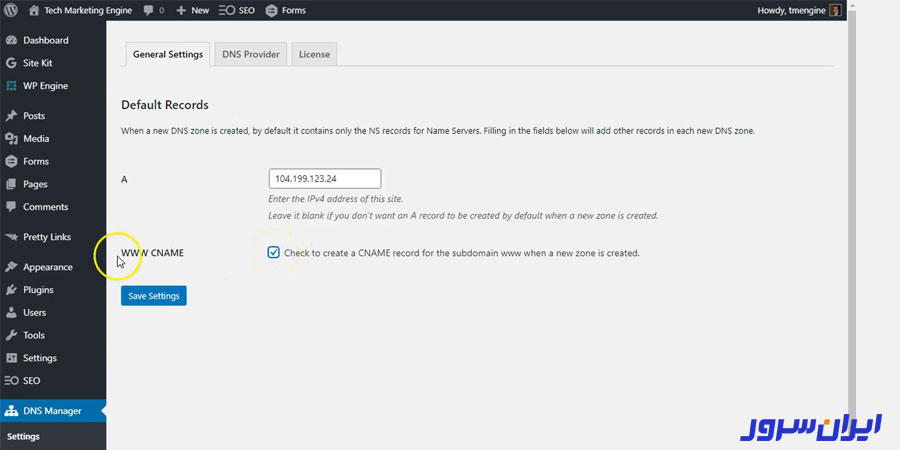The image size is (900, 450).
Task: Click the WWW CNAME label text
Action: click(152, 253)
